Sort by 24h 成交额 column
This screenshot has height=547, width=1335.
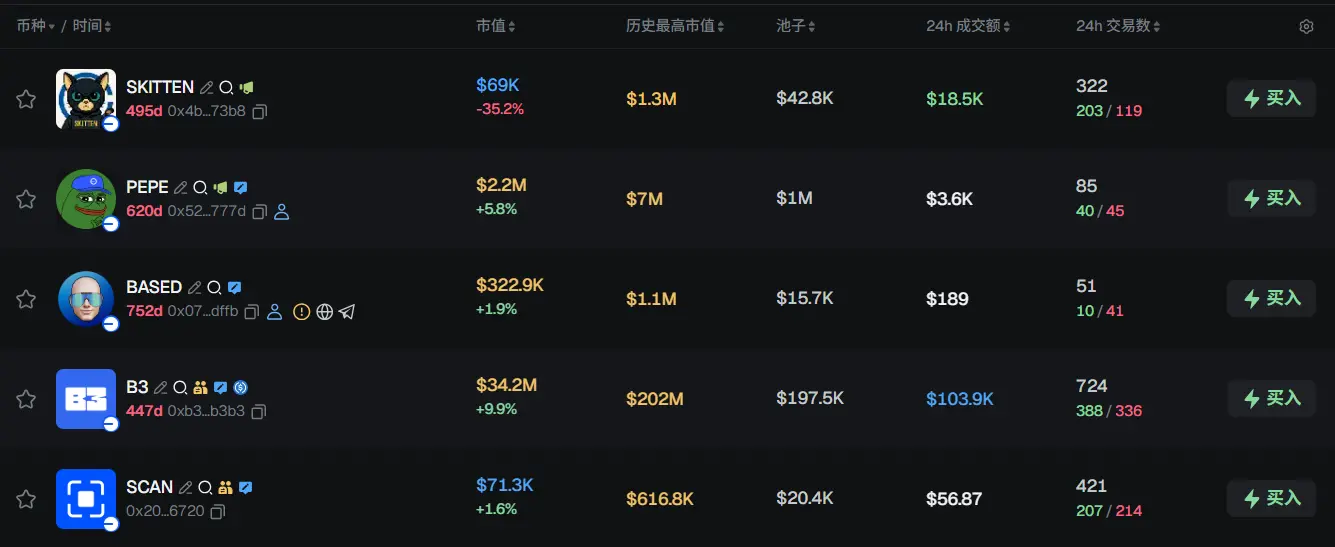click(x=970, y=26)
